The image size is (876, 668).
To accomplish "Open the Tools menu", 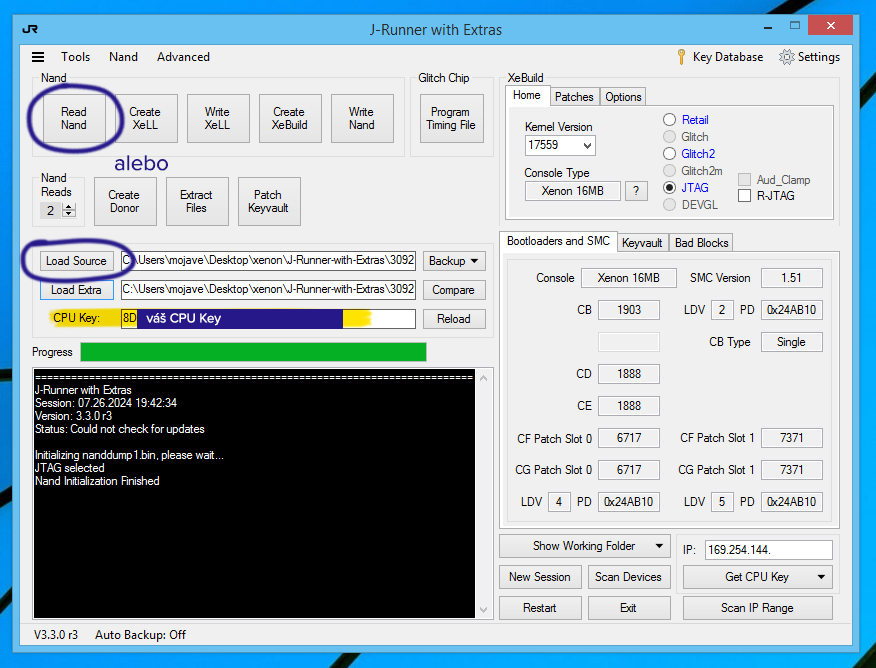I will [x=75, y=57].
